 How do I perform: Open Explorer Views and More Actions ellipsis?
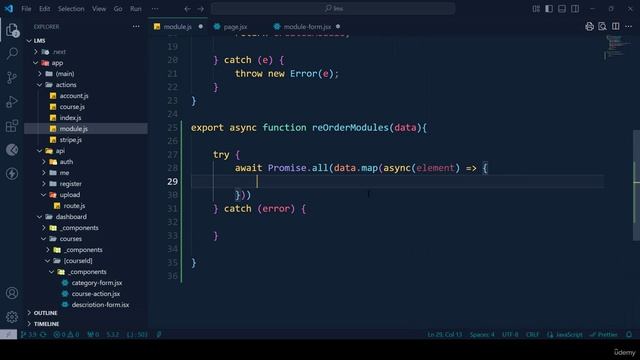coord(136,27)
